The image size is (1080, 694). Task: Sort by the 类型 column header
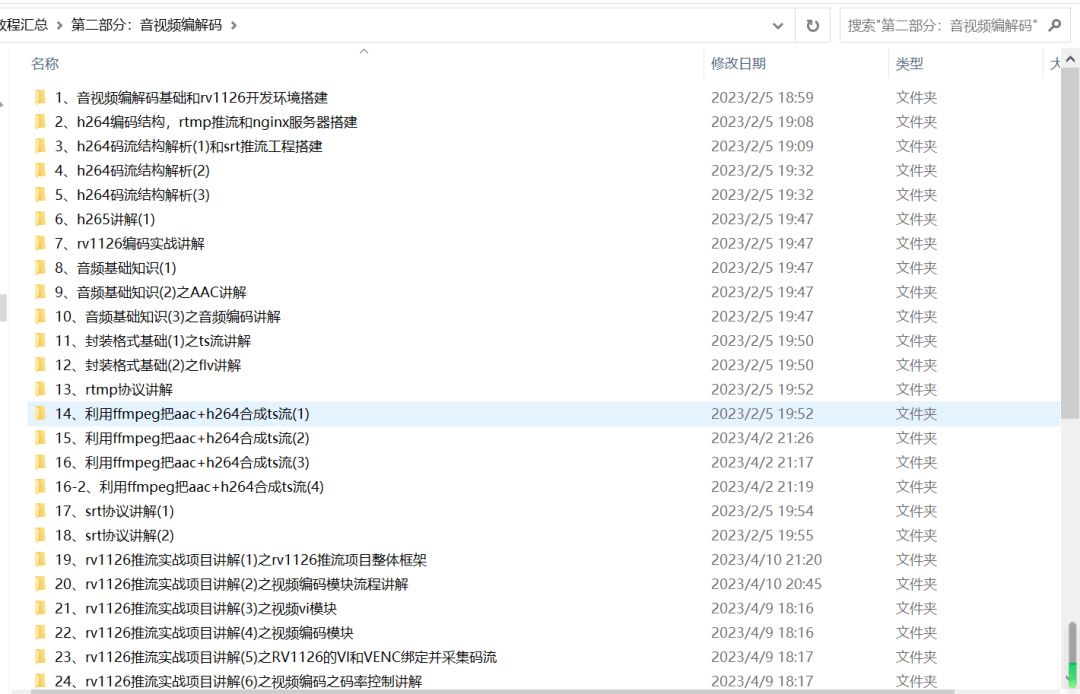tap(909, 63)
